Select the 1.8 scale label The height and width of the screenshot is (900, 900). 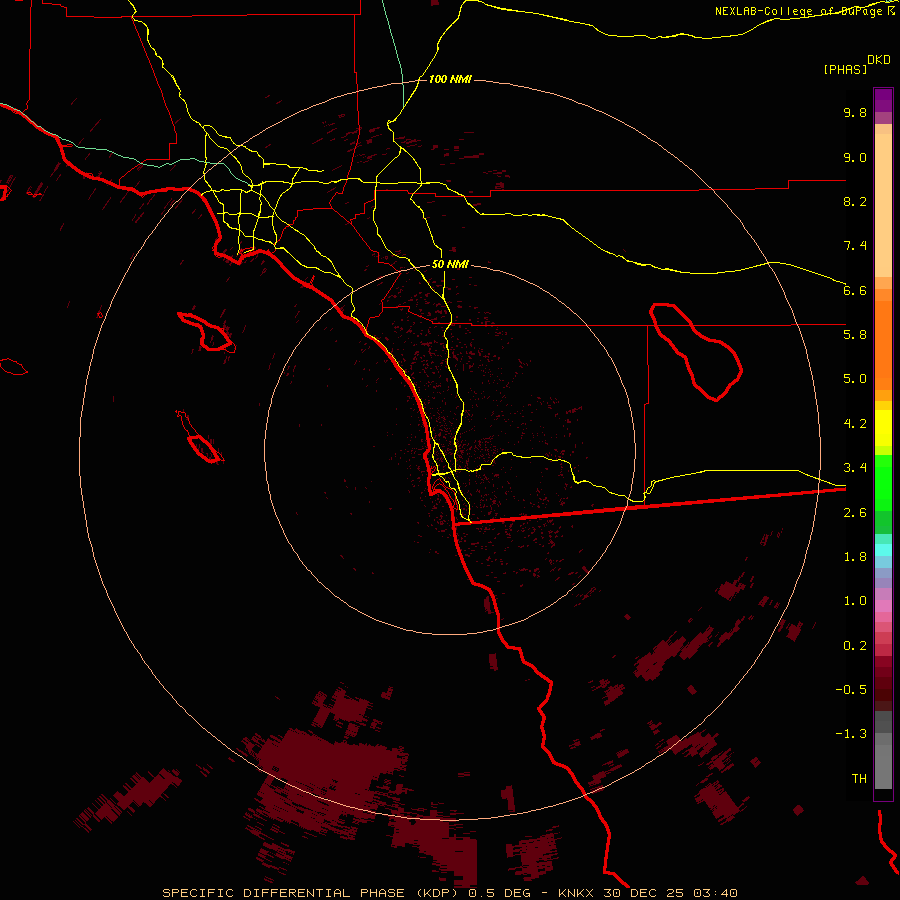tap(855, 557)
